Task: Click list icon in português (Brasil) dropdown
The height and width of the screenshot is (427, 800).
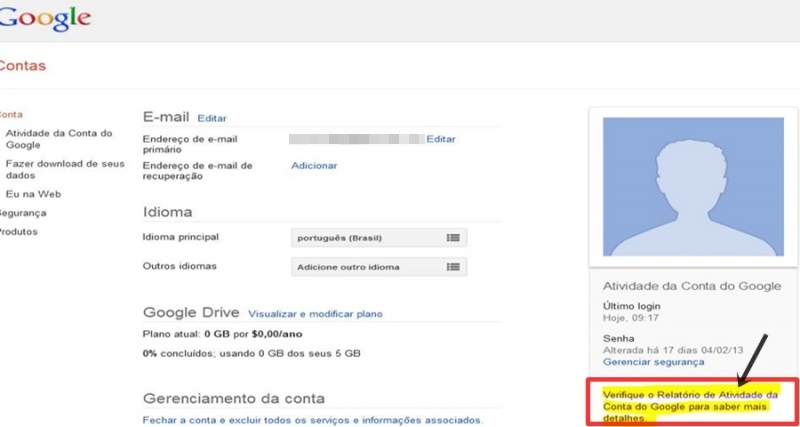Action: click(x=453, y=238)
